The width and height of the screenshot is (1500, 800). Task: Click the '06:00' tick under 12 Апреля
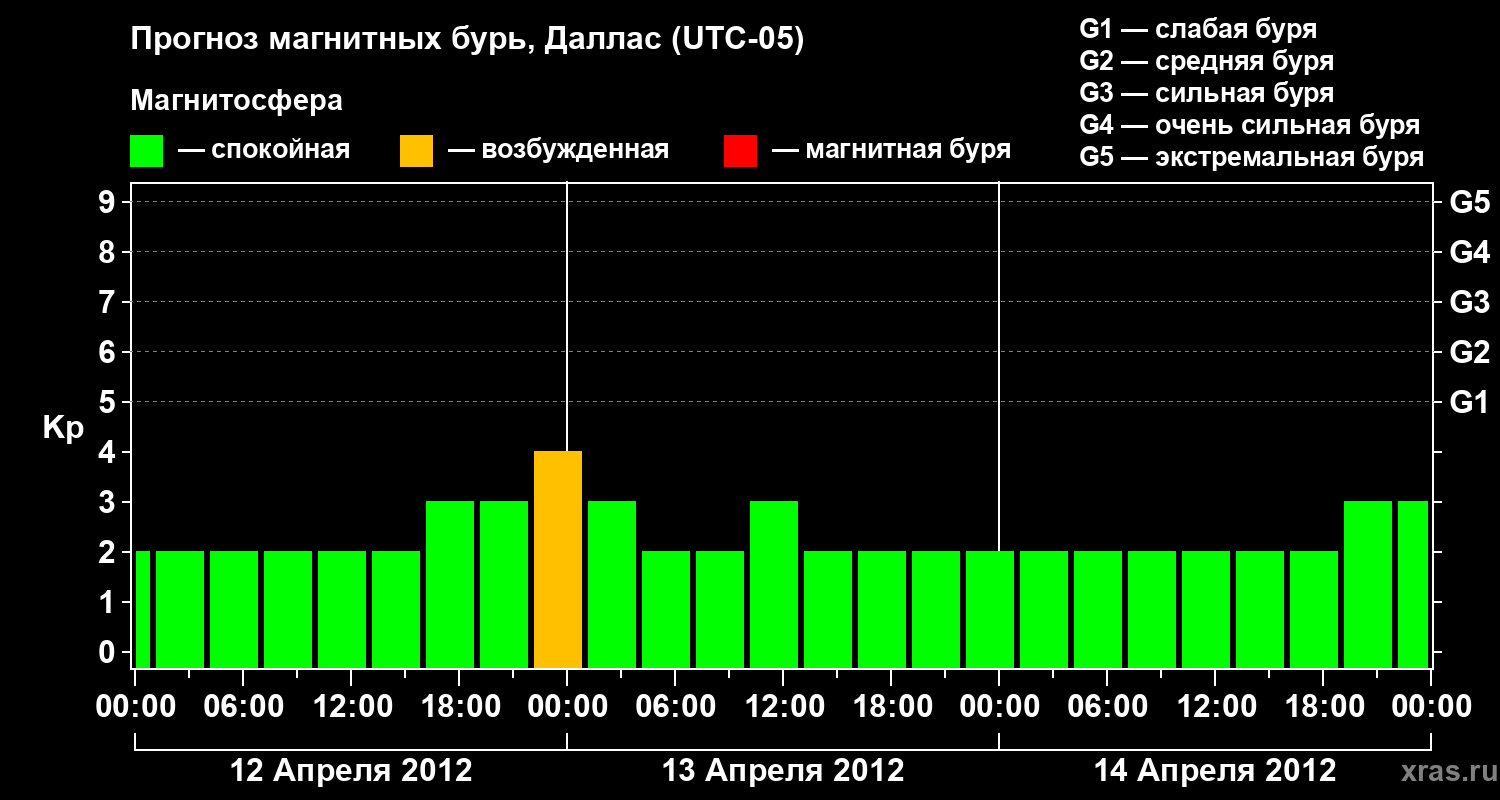243,707
